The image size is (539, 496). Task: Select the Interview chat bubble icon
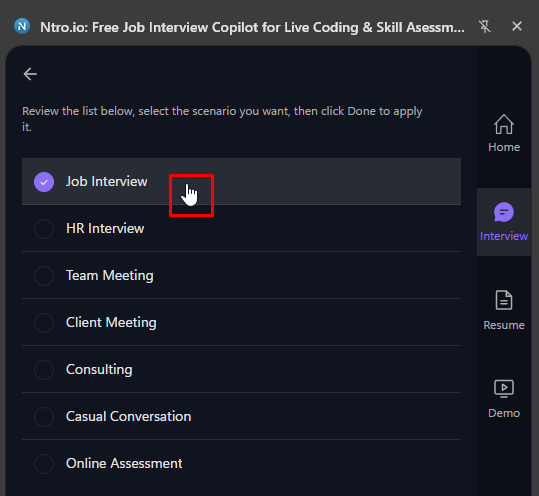point(504,212)
